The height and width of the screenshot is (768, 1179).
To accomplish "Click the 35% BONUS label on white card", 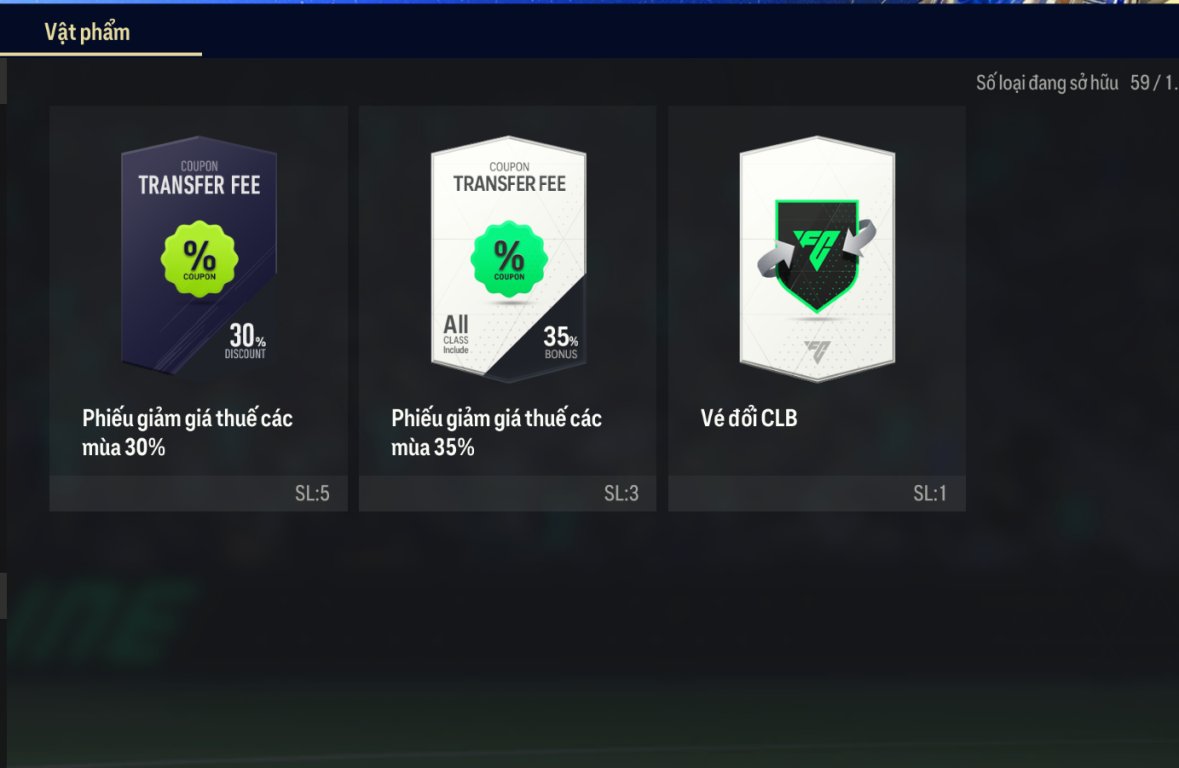I will coord(561,341).
